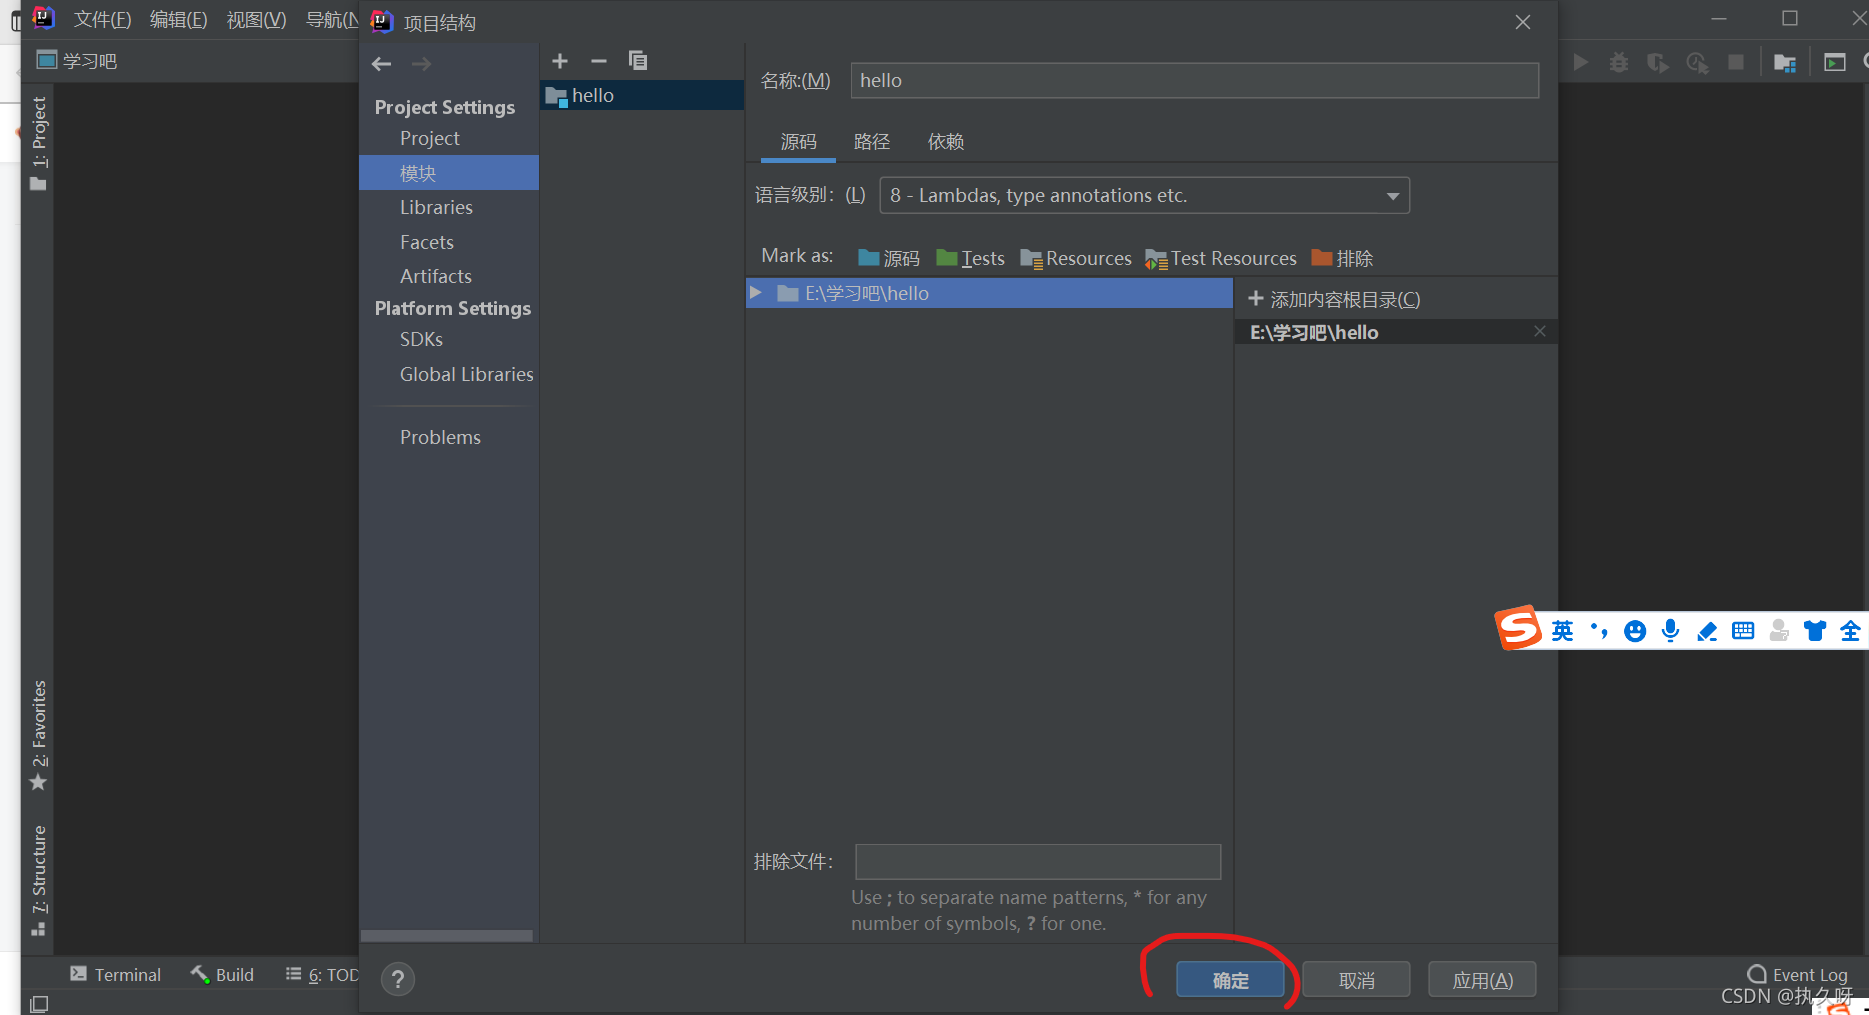Image resolution: width=1869 pixels, height=1015 pixels.
Task: Select the hello module in list
Action: 593,95
